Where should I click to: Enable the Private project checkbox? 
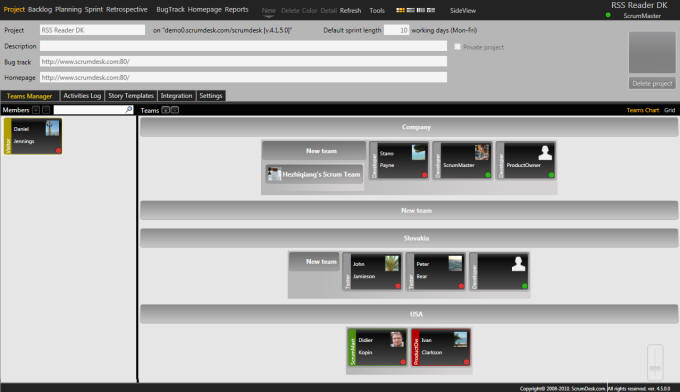pyautogui.click(x=457, y=46)
